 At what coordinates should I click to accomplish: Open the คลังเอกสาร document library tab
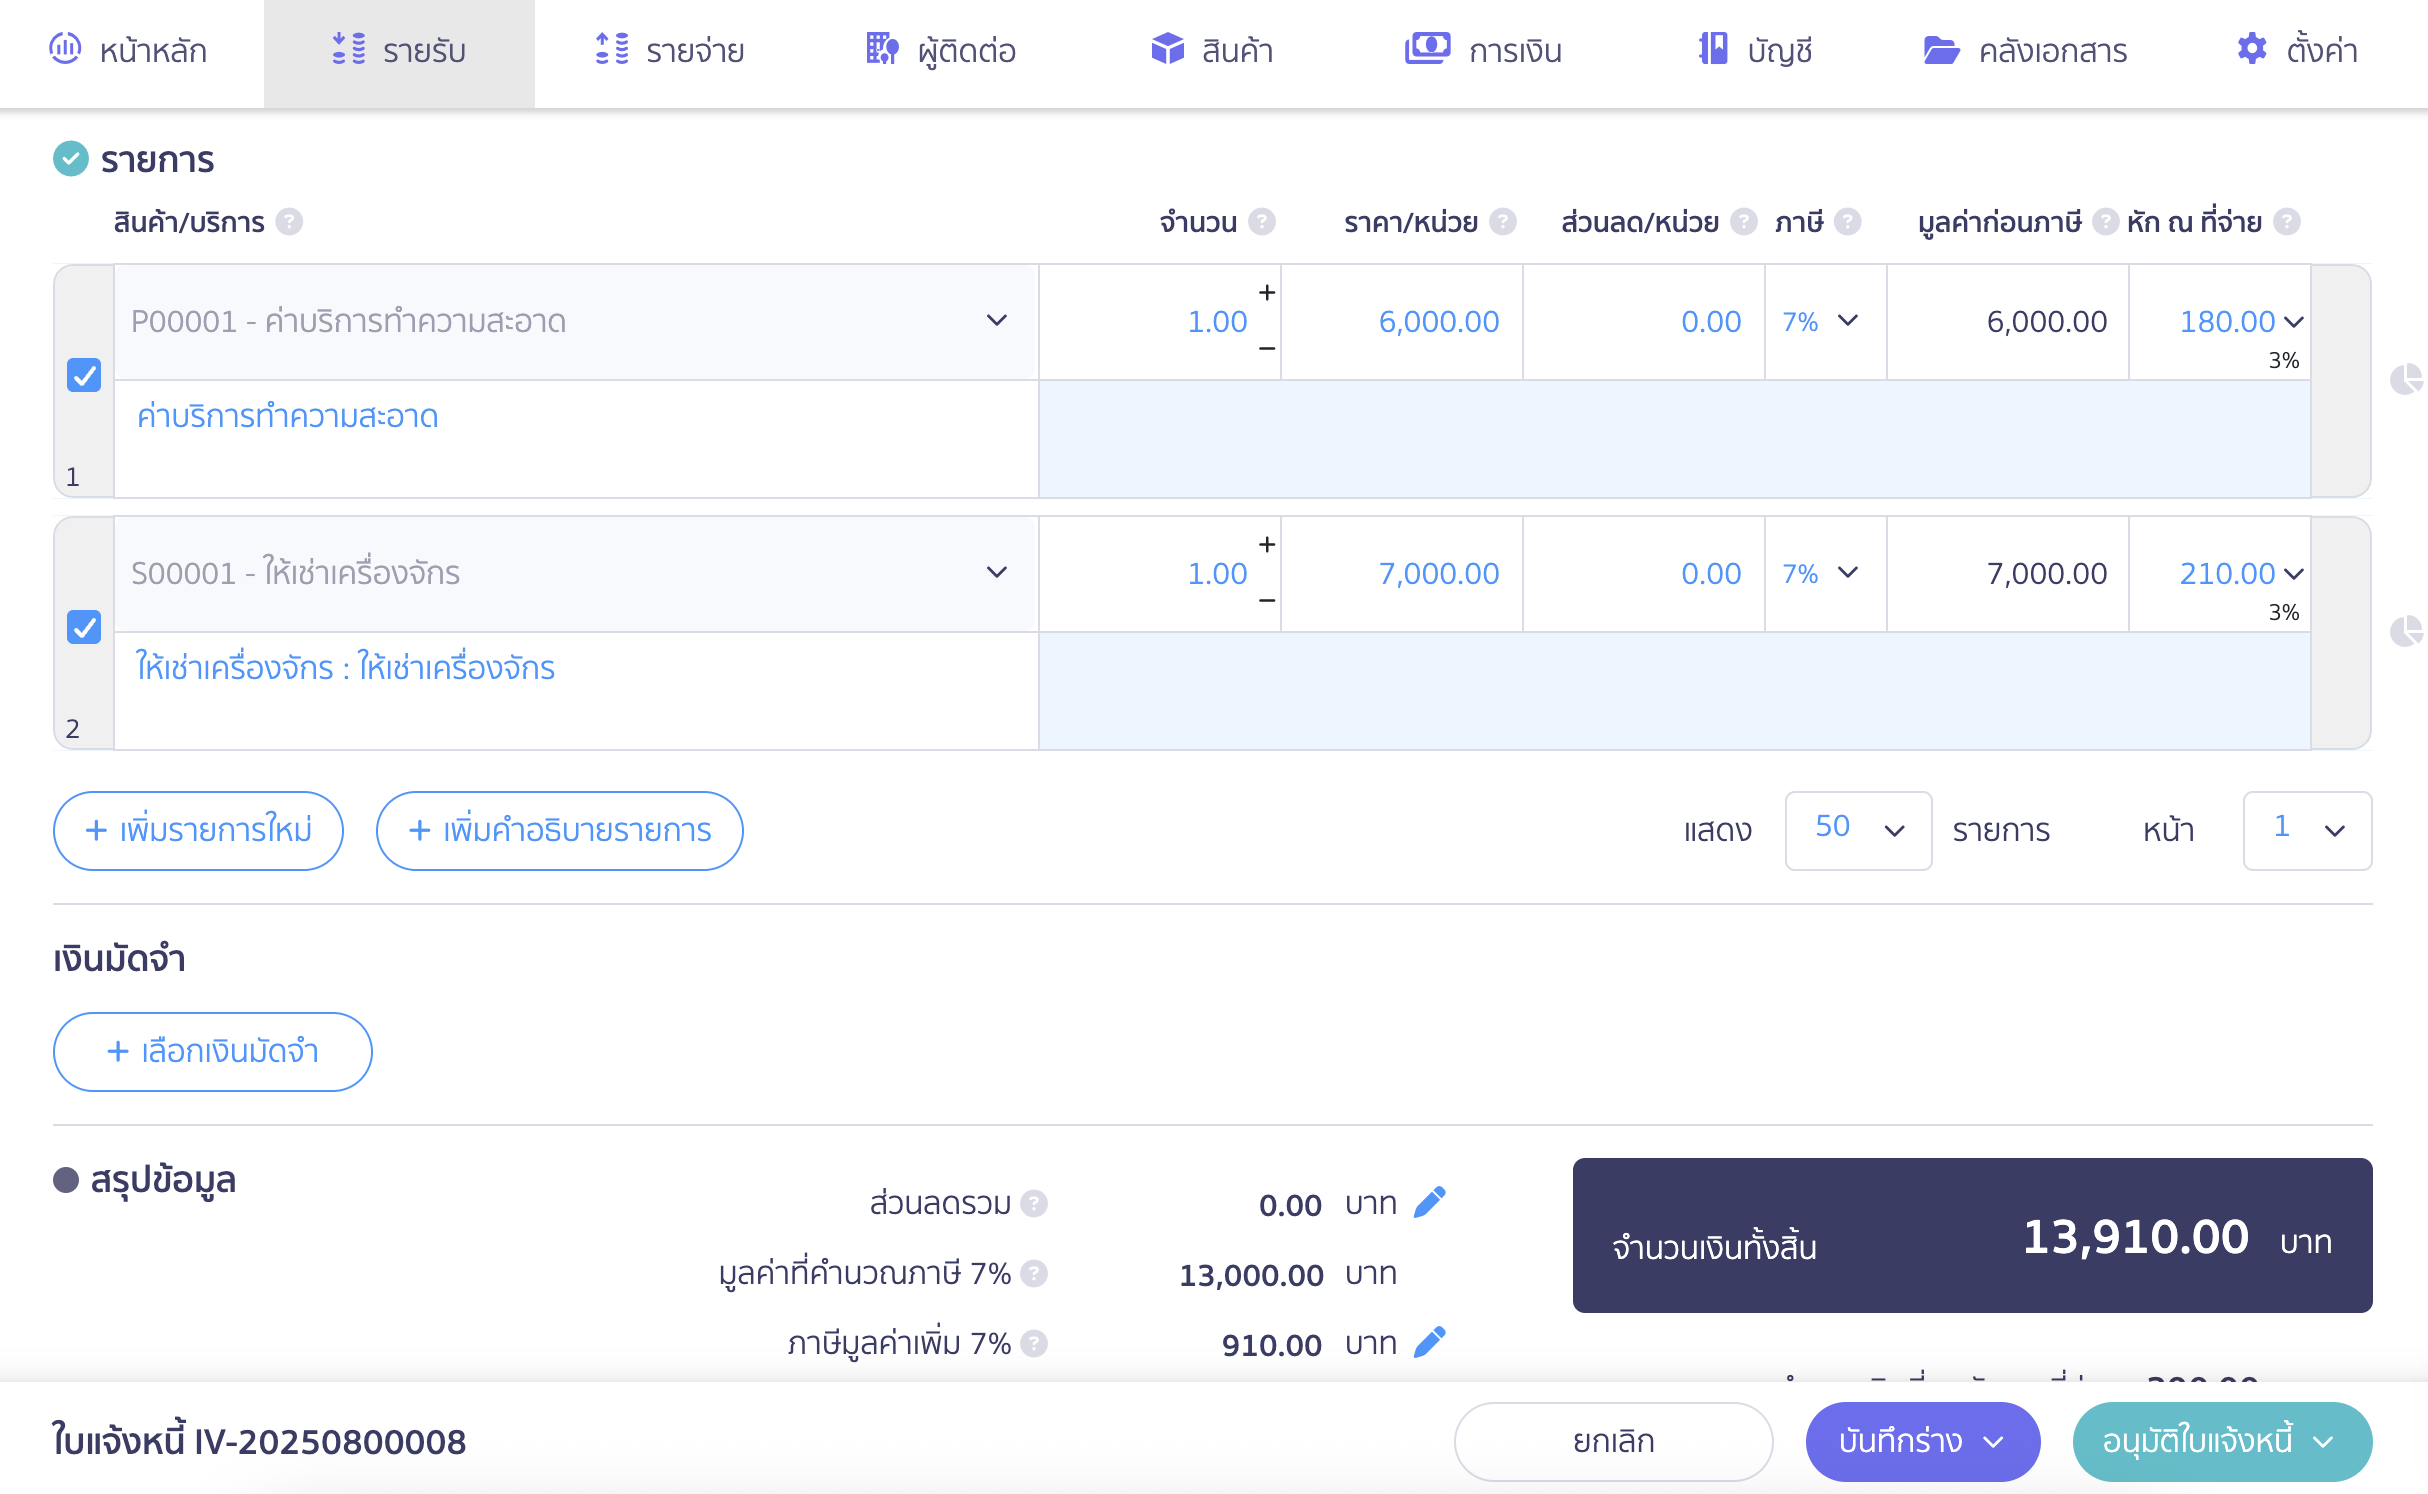(2026, 50)
